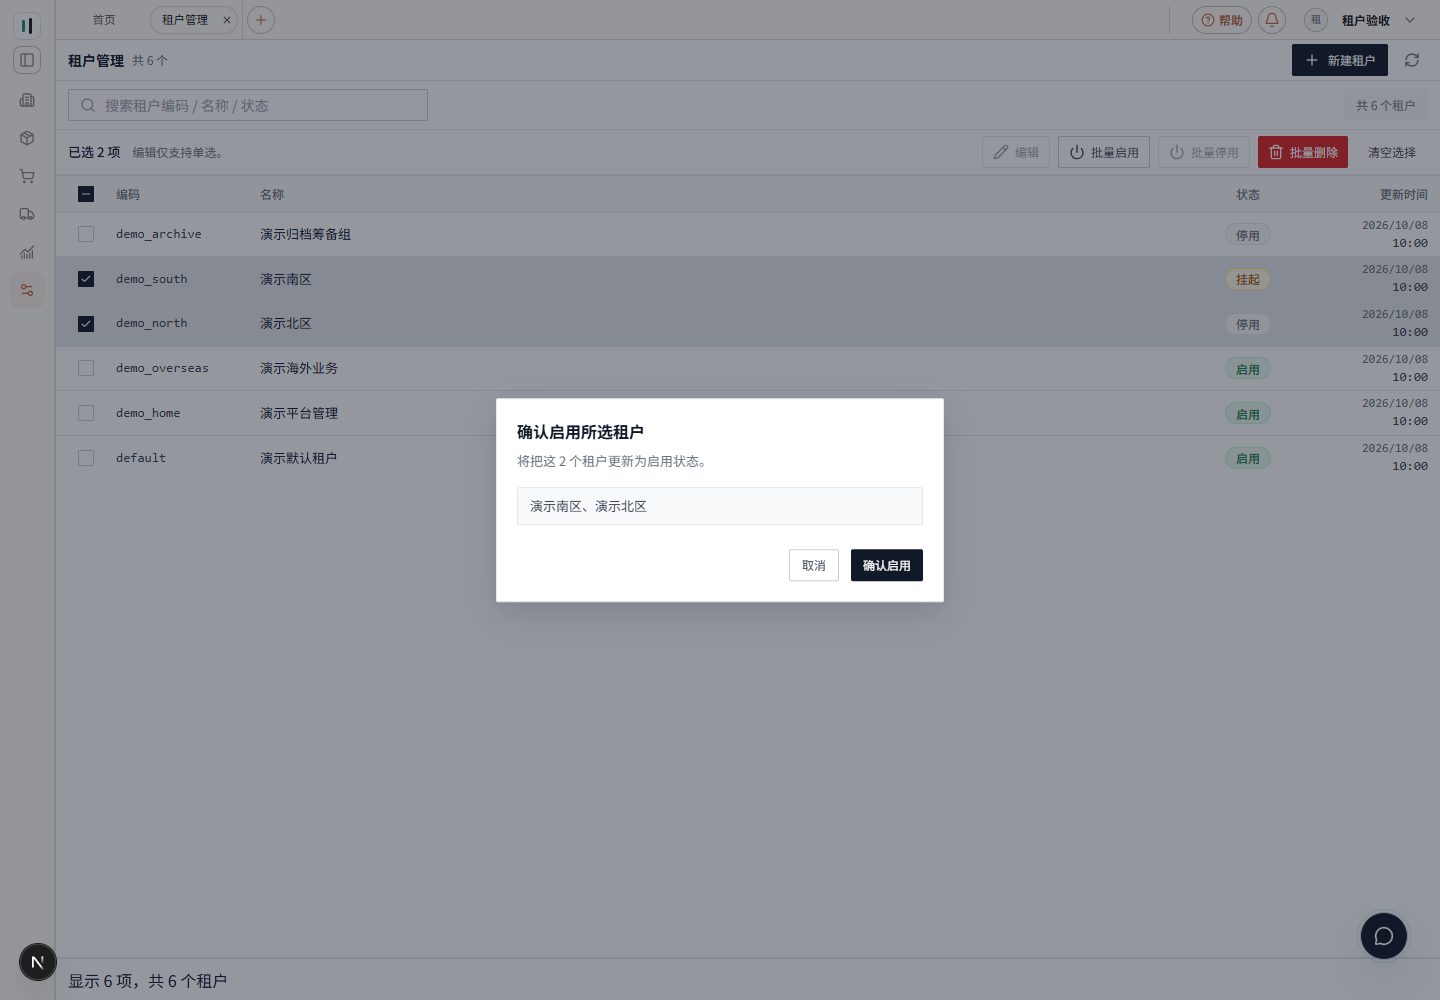Expand the 租户验收 account dropdown
1440x1000 pixels.
(1410, 20)
